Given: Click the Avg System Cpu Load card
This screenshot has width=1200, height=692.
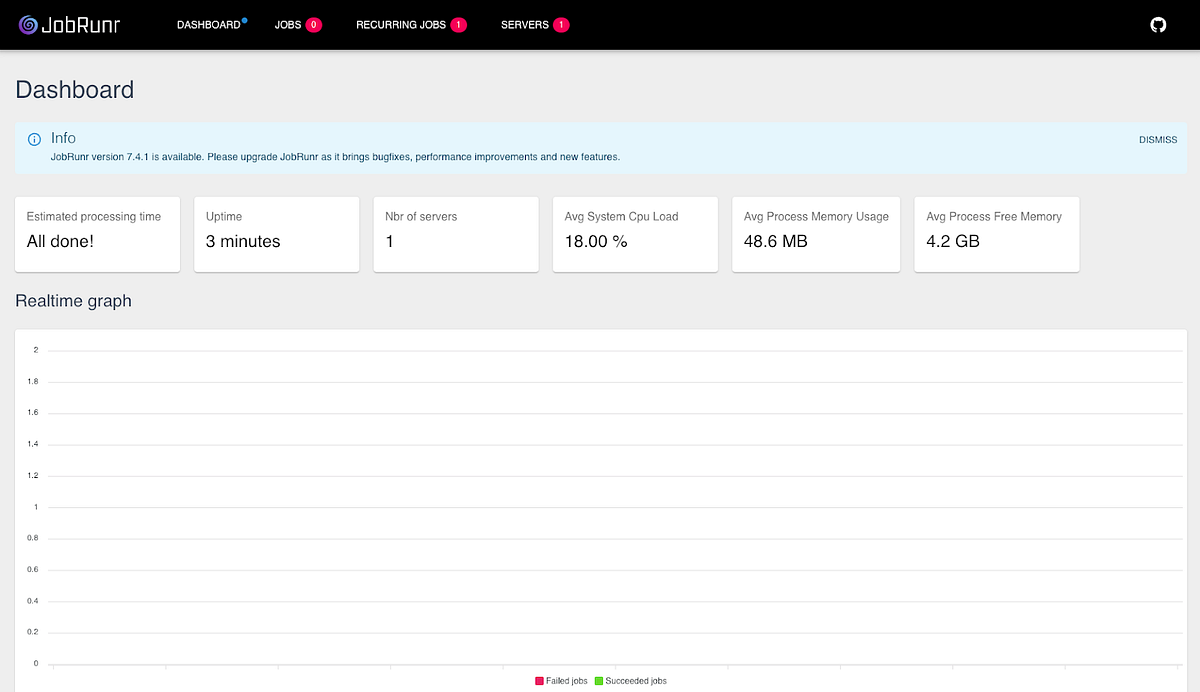Looking at the screenshot, I should pyautogui.click(x=635, y=234).
